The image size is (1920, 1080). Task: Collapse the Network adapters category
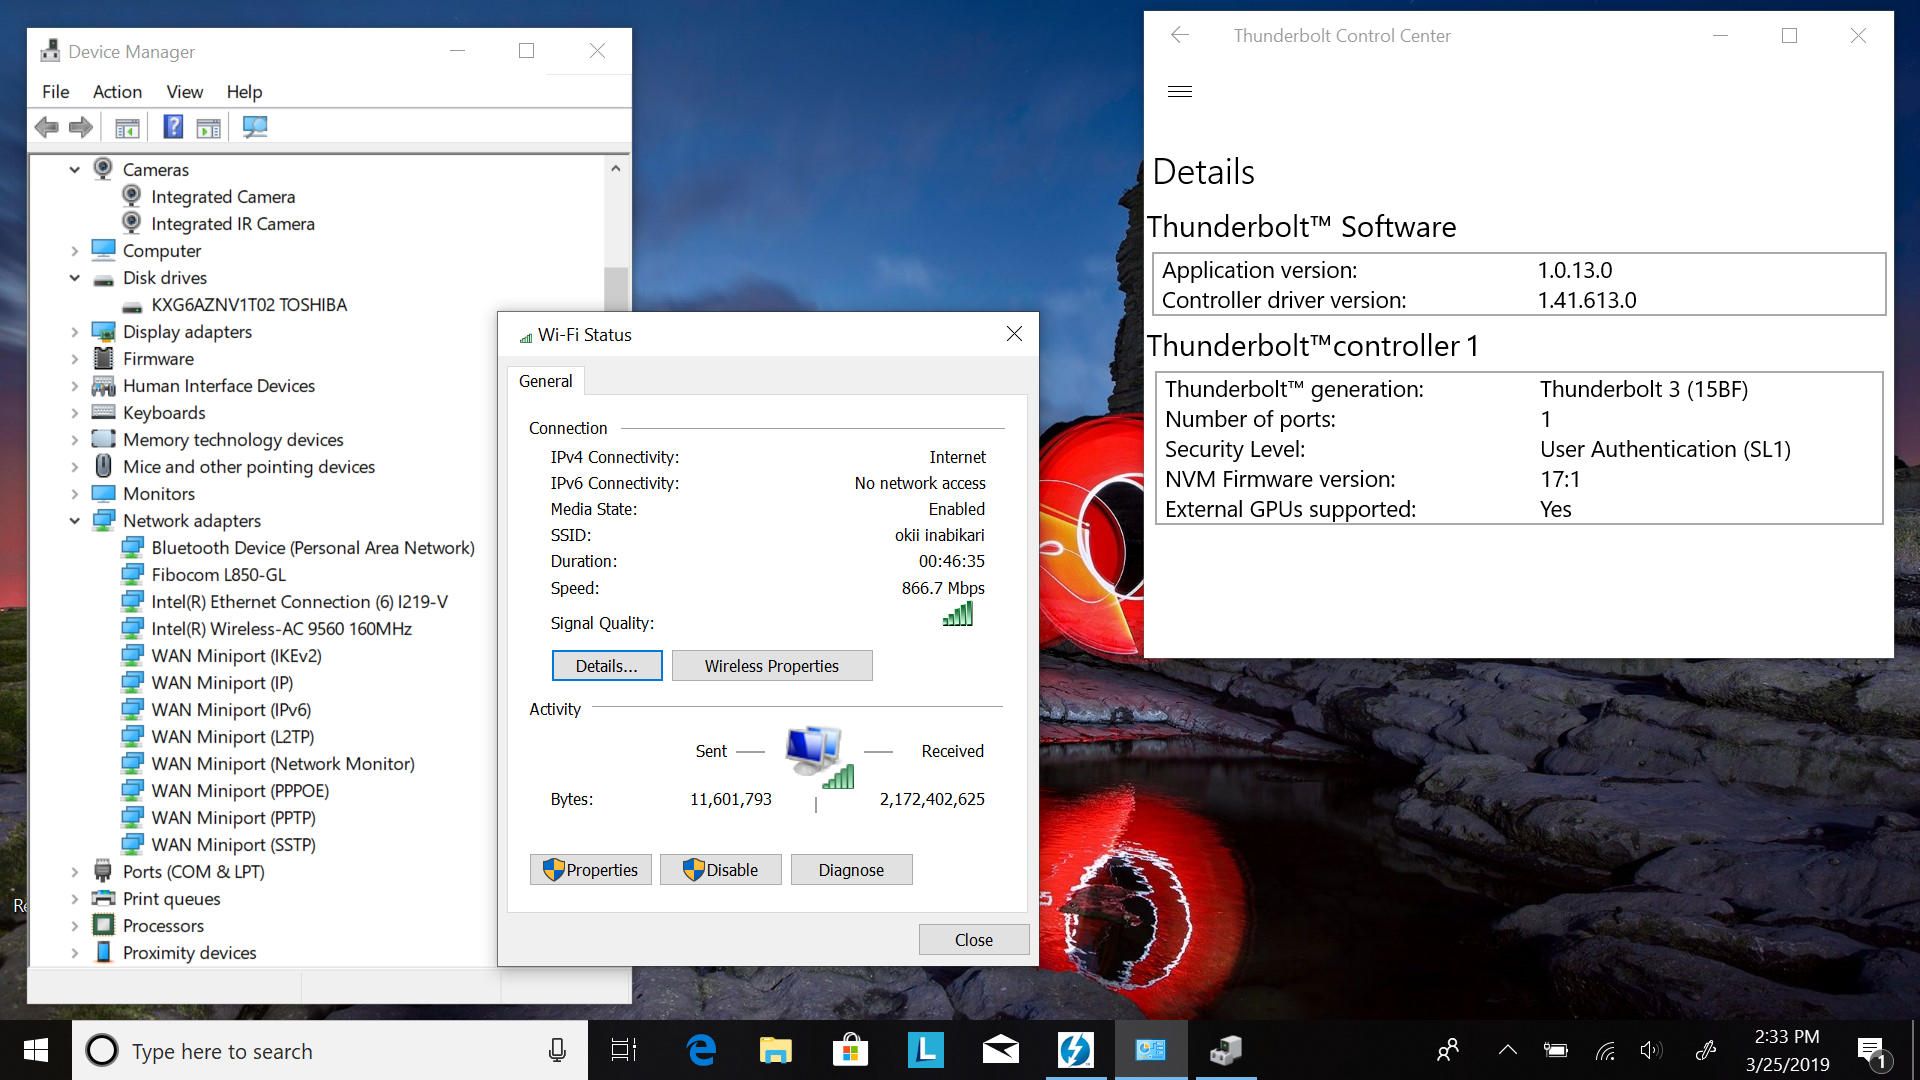tap(75, 521)
